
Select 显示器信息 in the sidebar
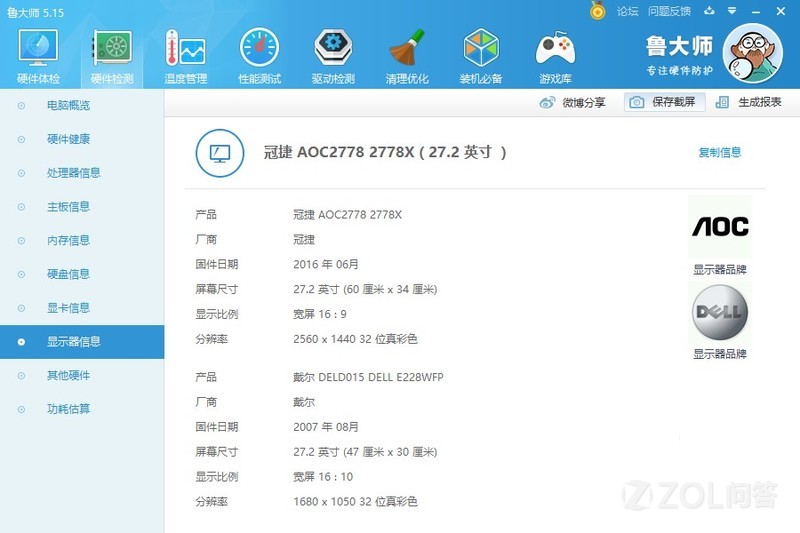click(82, 342)
